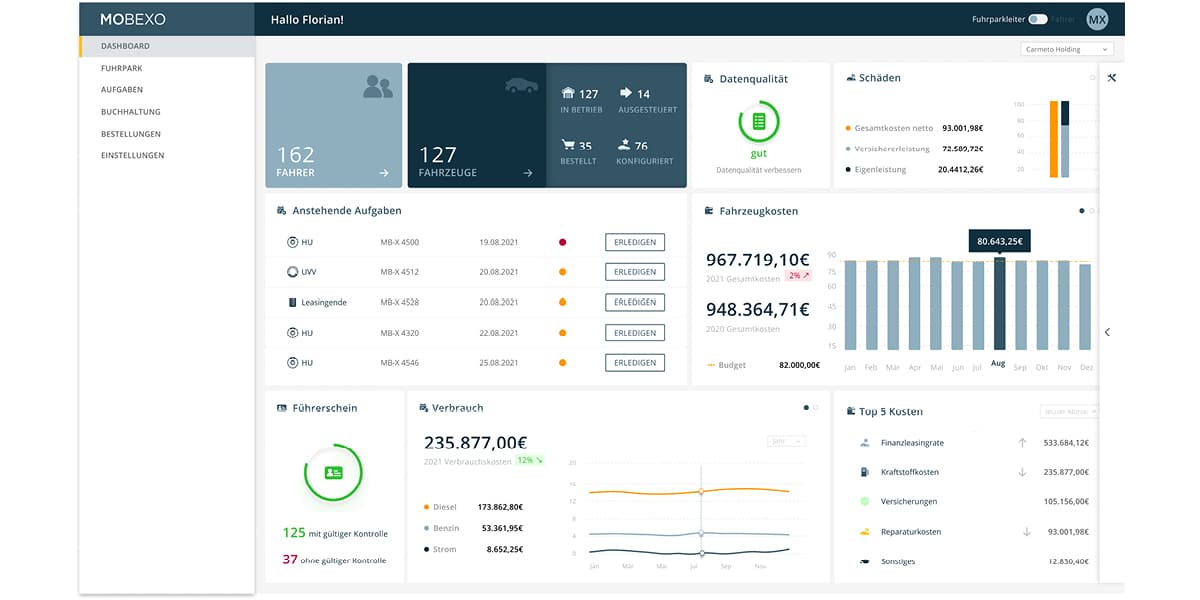Toggle the Fuhrparkleiter/Fahrer switch
Image resolution: width=1200 pixels, height=600 pixels.
point(1037,19)
